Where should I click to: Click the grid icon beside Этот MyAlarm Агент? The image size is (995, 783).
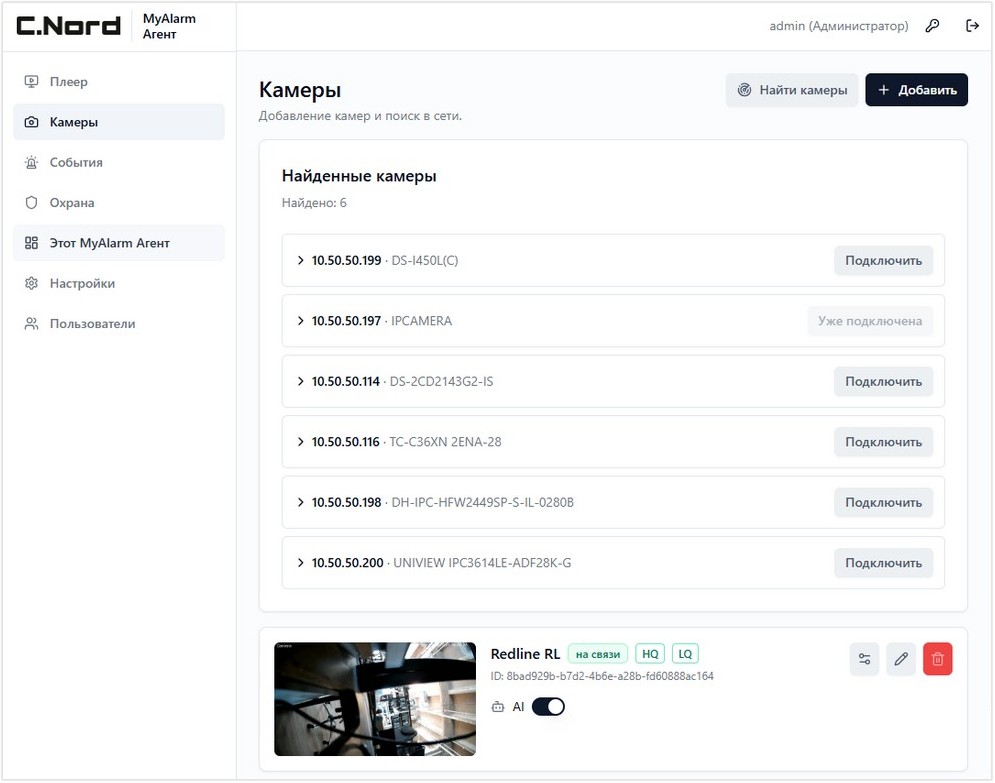(31, 243)
